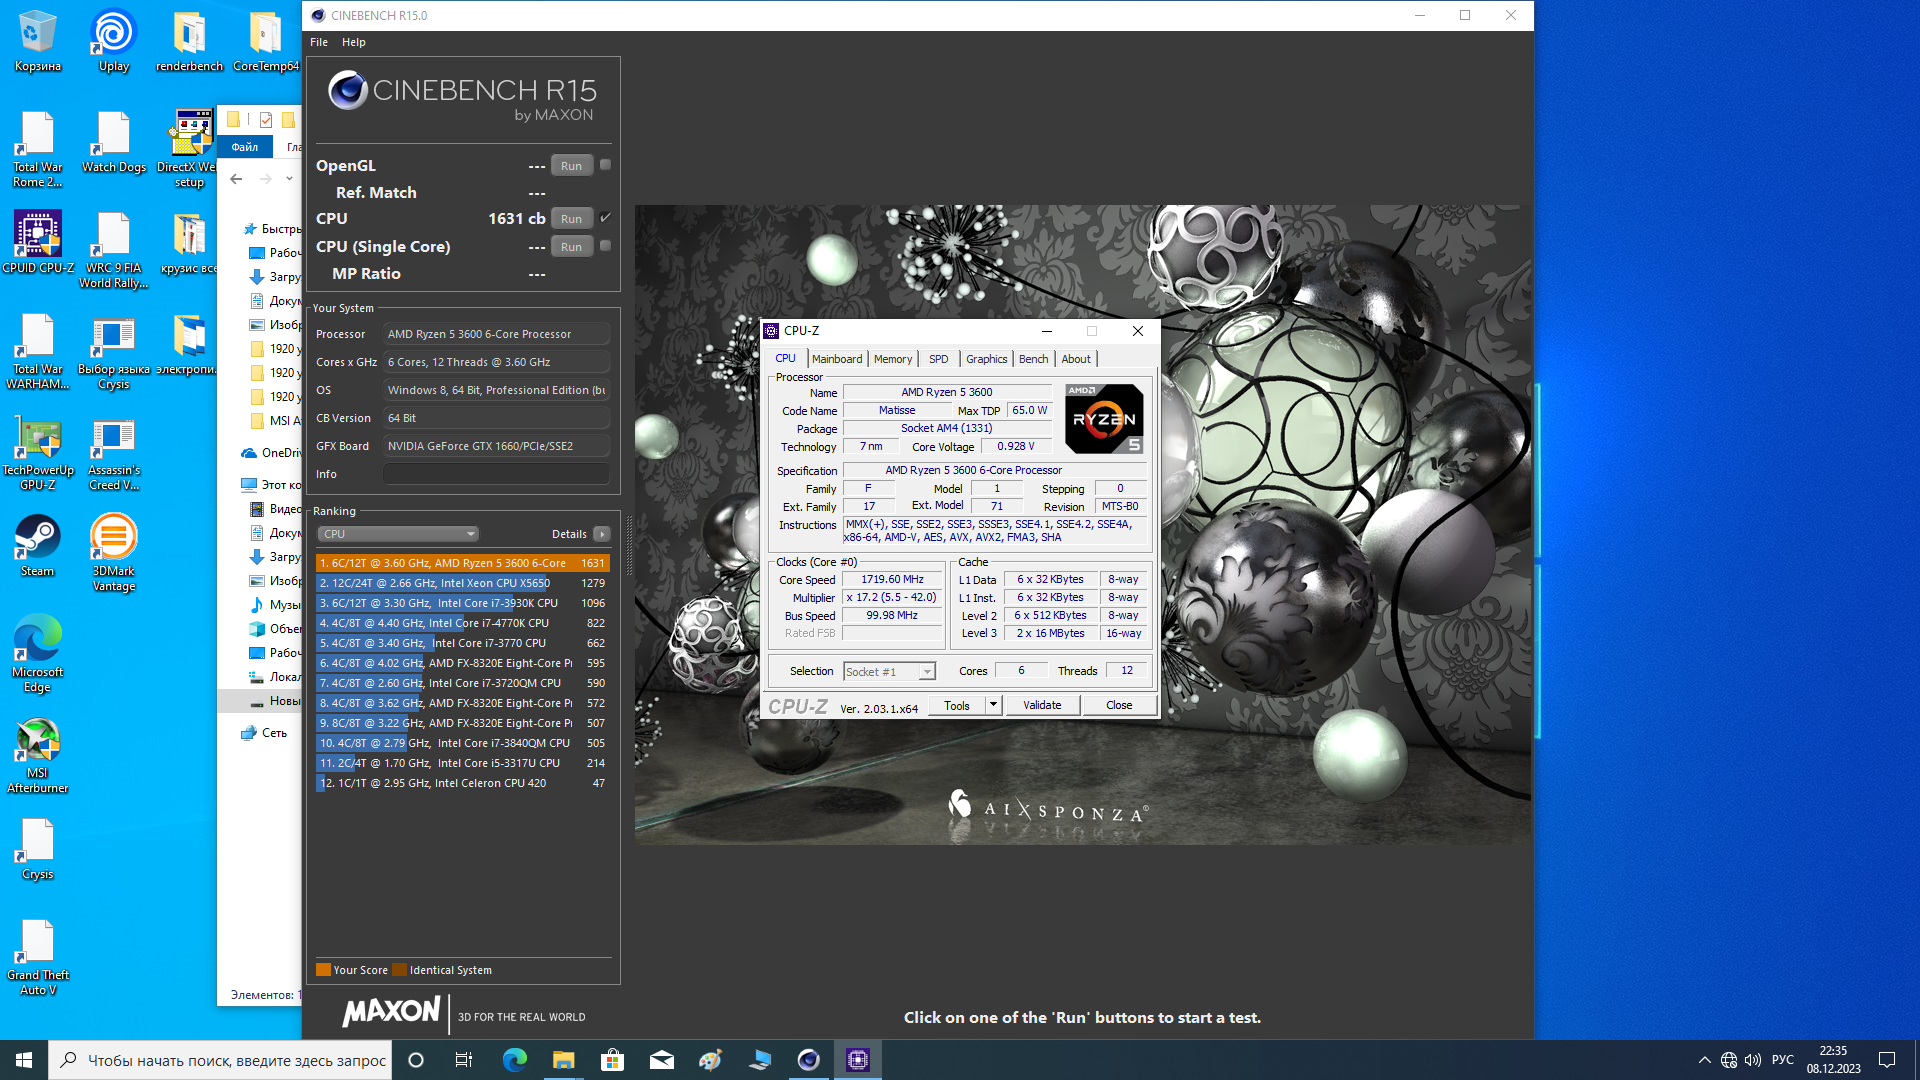Enable the CPU (Single Core) test checkbox
Image resolution: width=1920 pixels, height=1080 pixels.
[x=605, y=246]
